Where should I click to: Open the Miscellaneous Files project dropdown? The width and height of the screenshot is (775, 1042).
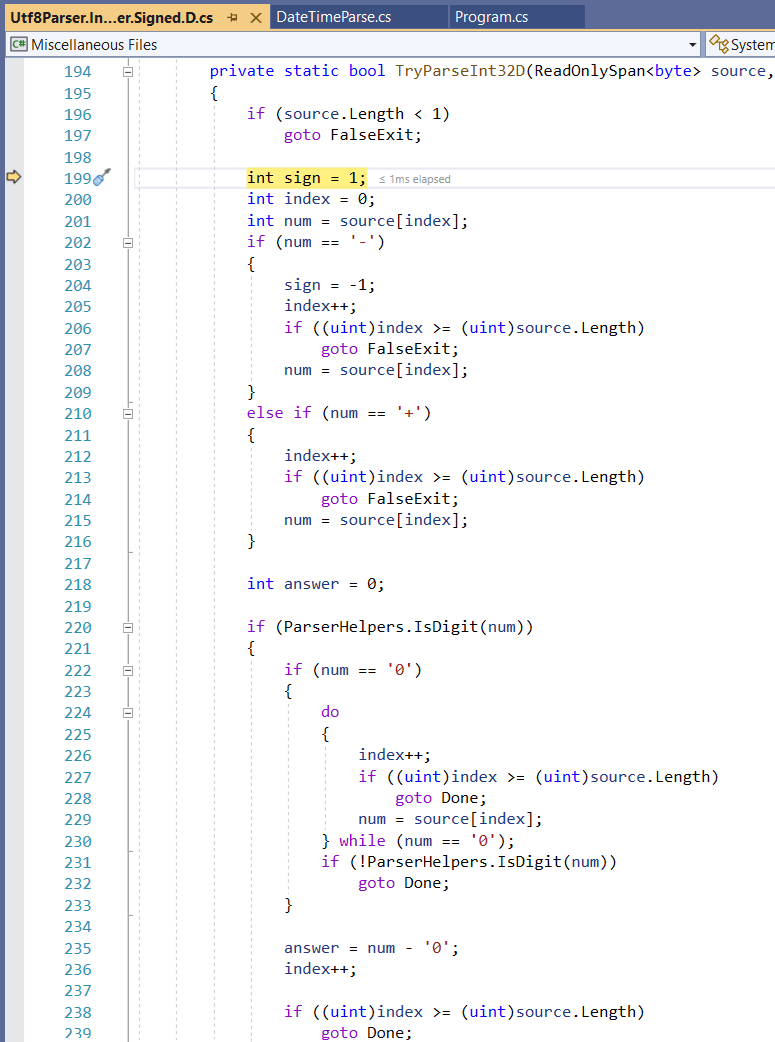click(693, 45)
